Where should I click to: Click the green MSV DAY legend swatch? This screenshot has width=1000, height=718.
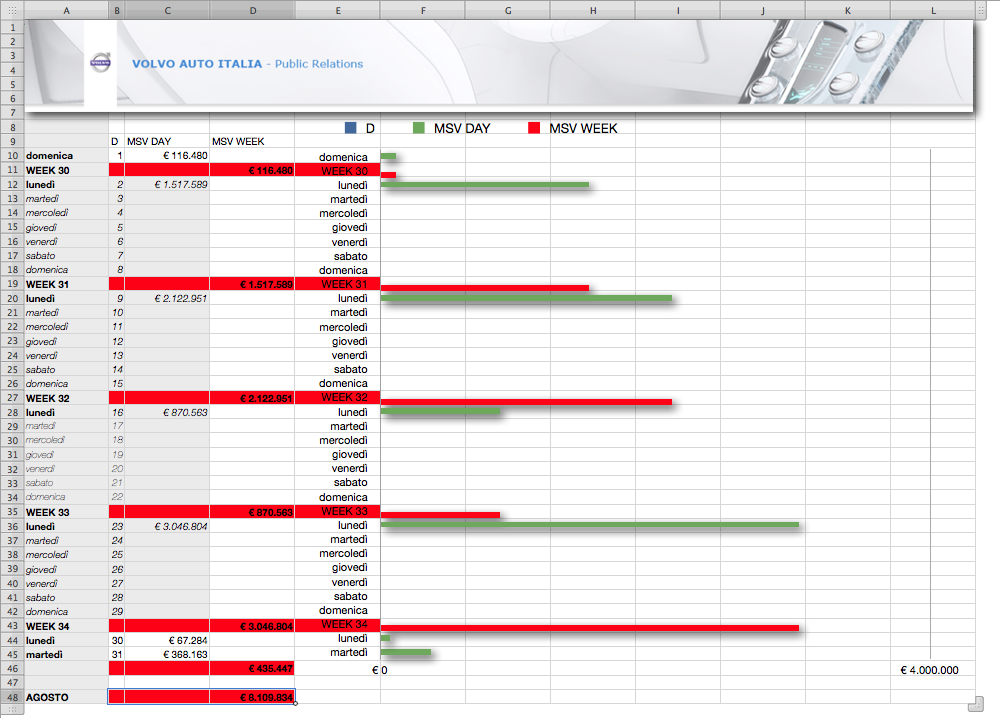pyautogui.click(x=419, y=128)
